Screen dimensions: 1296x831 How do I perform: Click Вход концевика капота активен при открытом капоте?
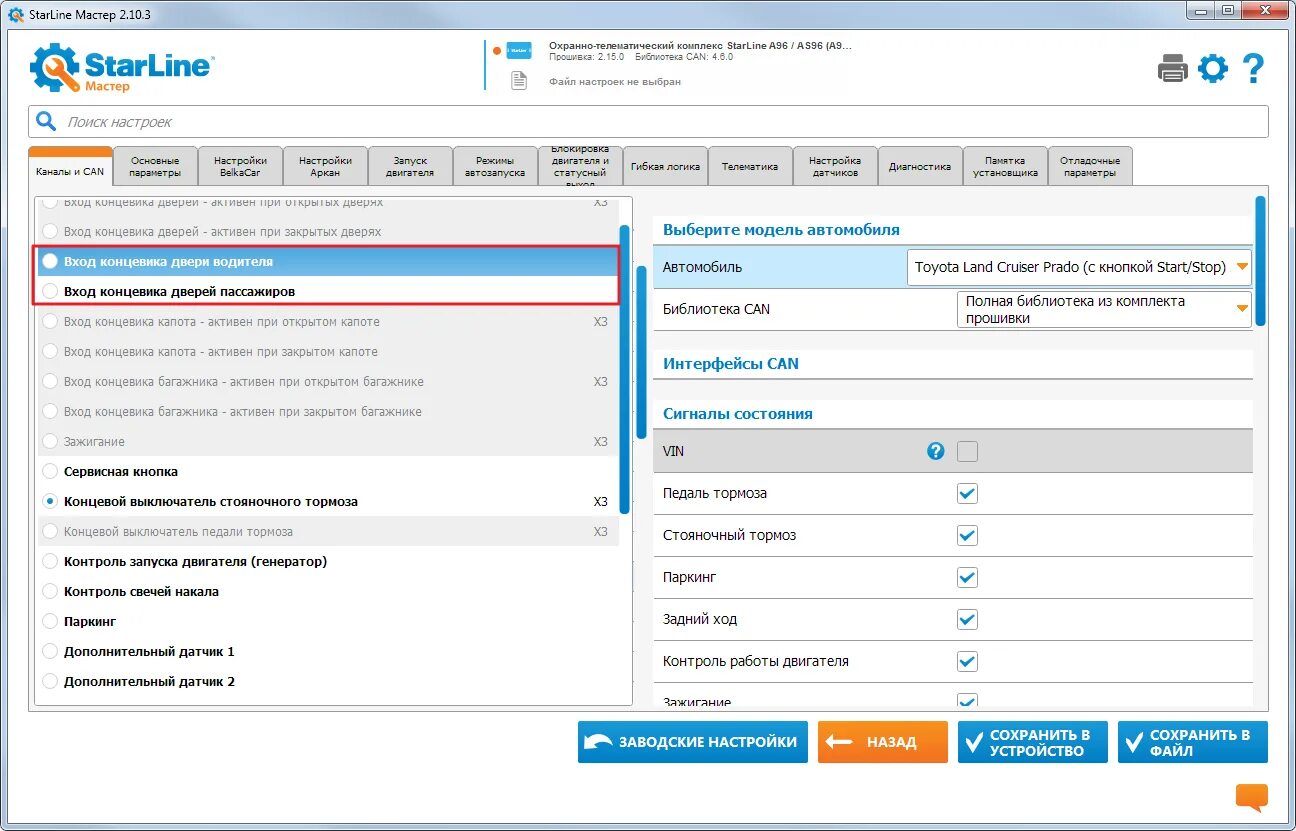328,321
